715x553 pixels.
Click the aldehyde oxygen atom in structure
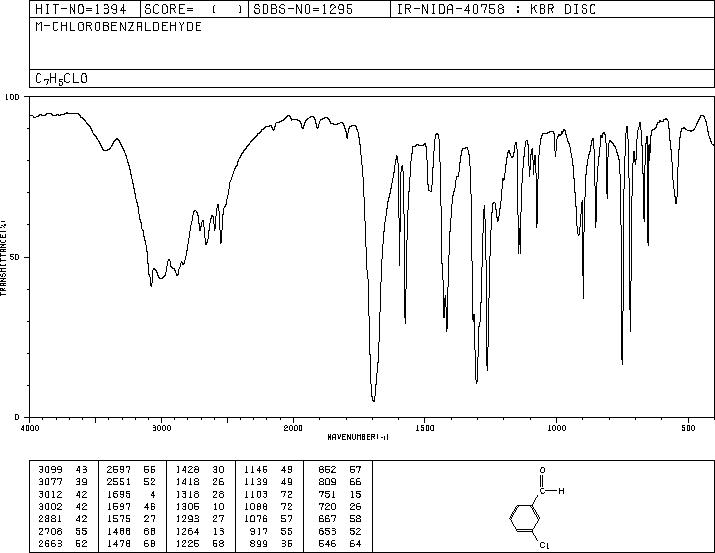click(542, 470)
